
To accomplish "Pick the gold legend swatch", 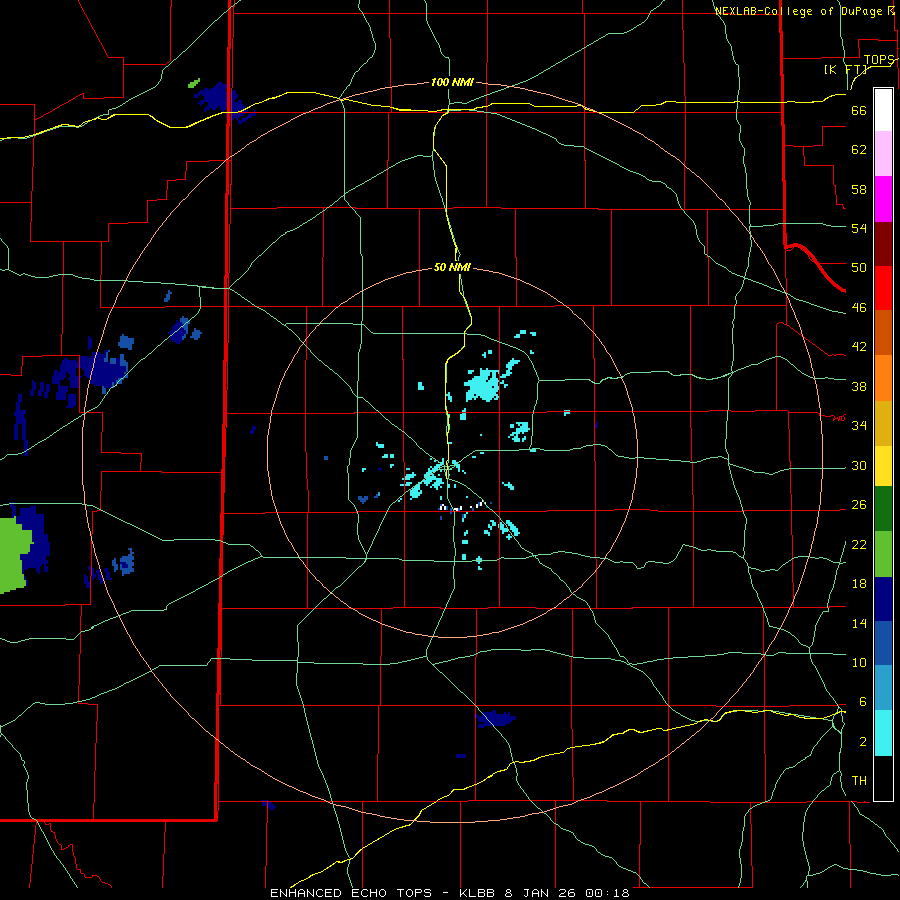I will [883, 423].
